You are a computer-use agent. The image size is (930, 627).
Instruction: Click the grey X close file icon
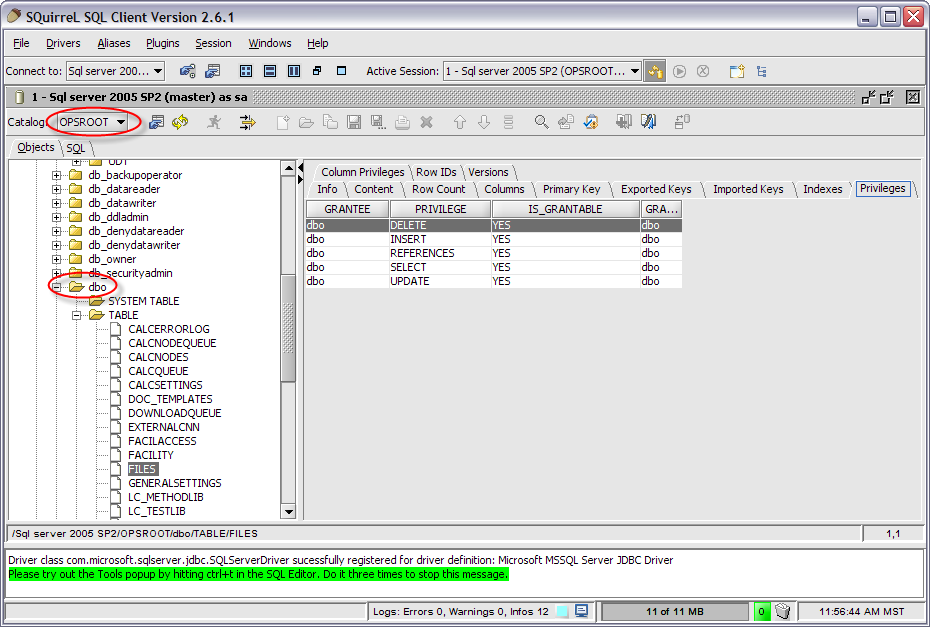point(426,122)
